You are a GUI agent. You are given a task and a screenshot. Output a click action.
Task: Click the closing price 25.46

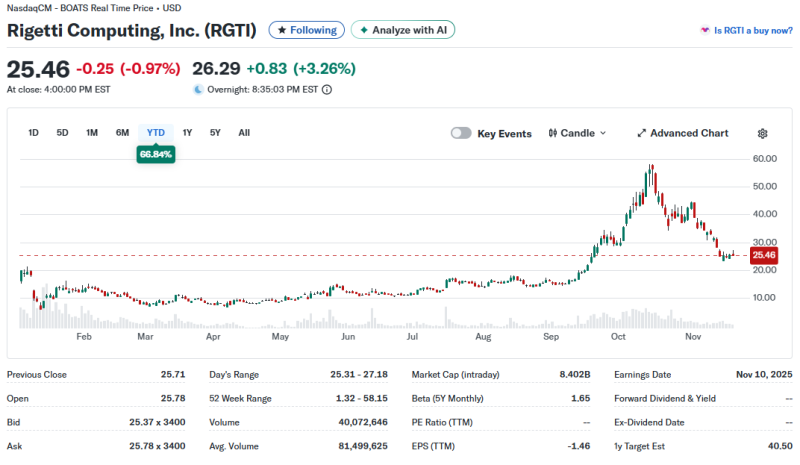[x=38, y=69]
